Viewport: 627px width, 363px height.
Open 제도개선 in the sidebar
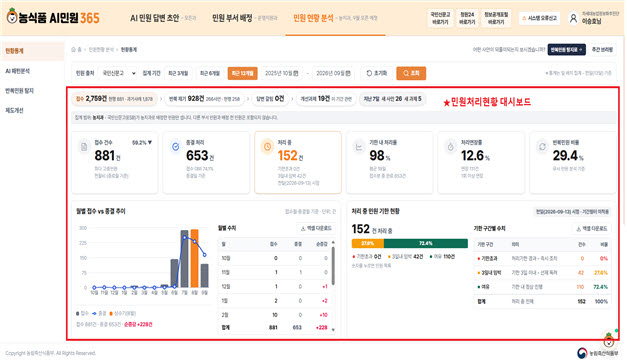[x=14, y=110]
